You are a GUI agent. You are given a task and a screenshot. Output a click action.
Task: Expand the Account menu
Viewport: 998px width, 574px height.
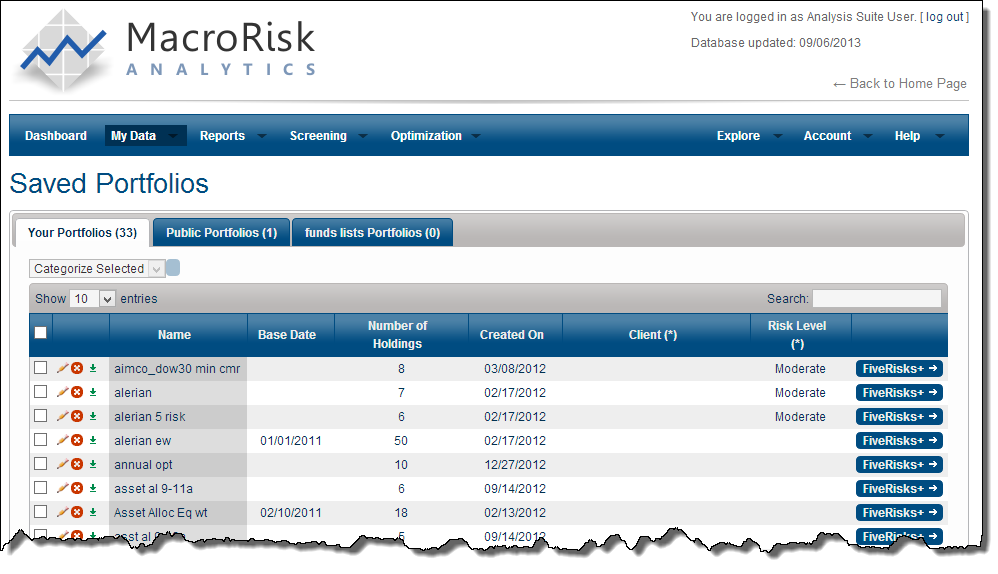pyautogui.click(x=838, y=136)
